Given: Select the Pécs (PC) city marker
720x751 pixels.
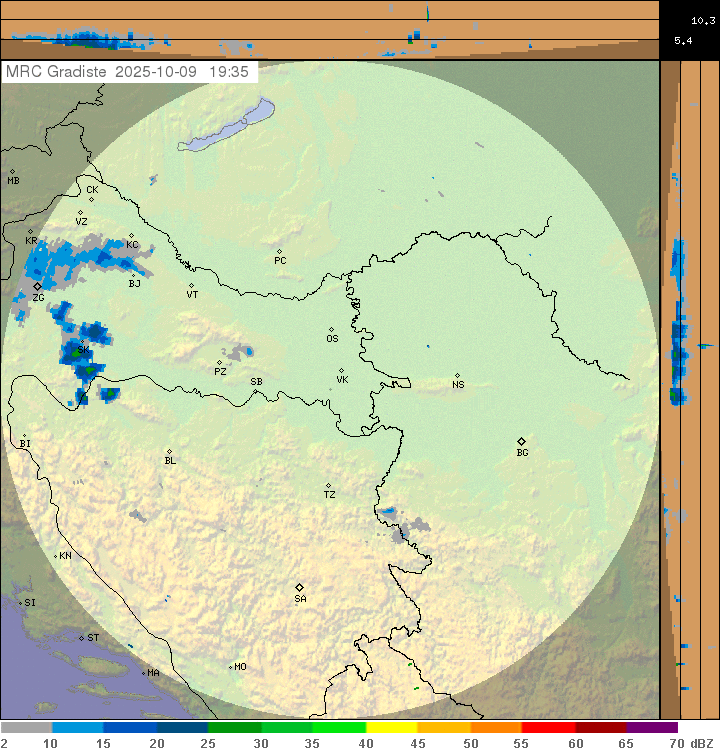Looking at the screenshot, I should click(279, 251).
